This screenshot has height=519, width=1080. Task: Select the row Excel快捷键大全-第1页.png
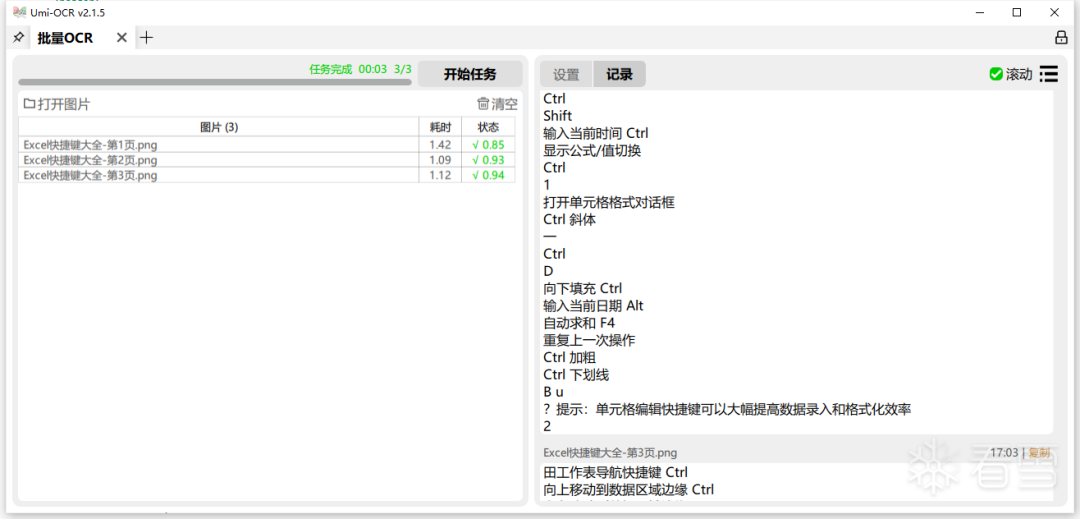pos(267,145)
